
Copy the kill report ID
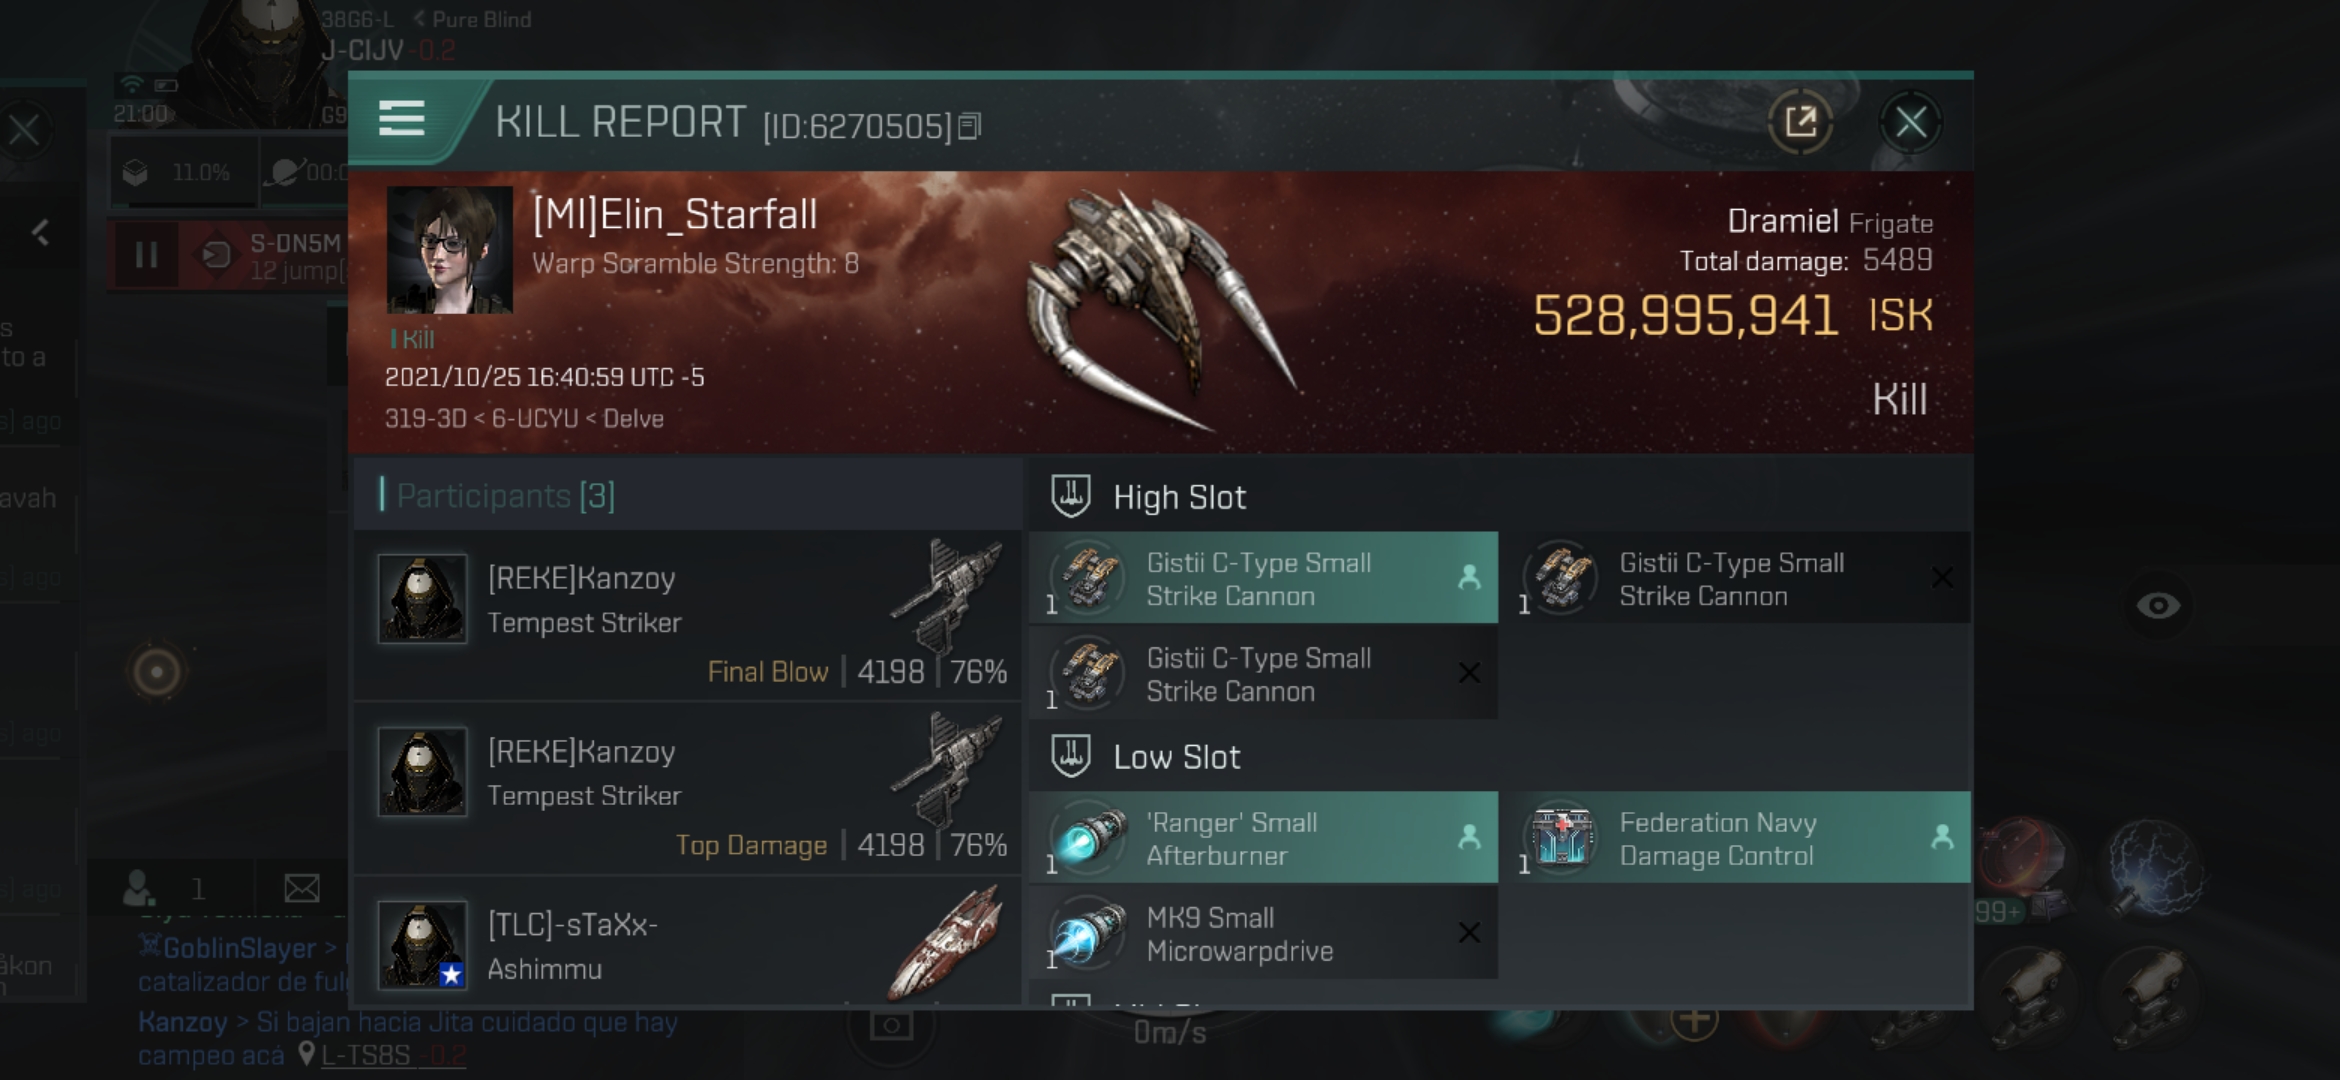(969, 127)
